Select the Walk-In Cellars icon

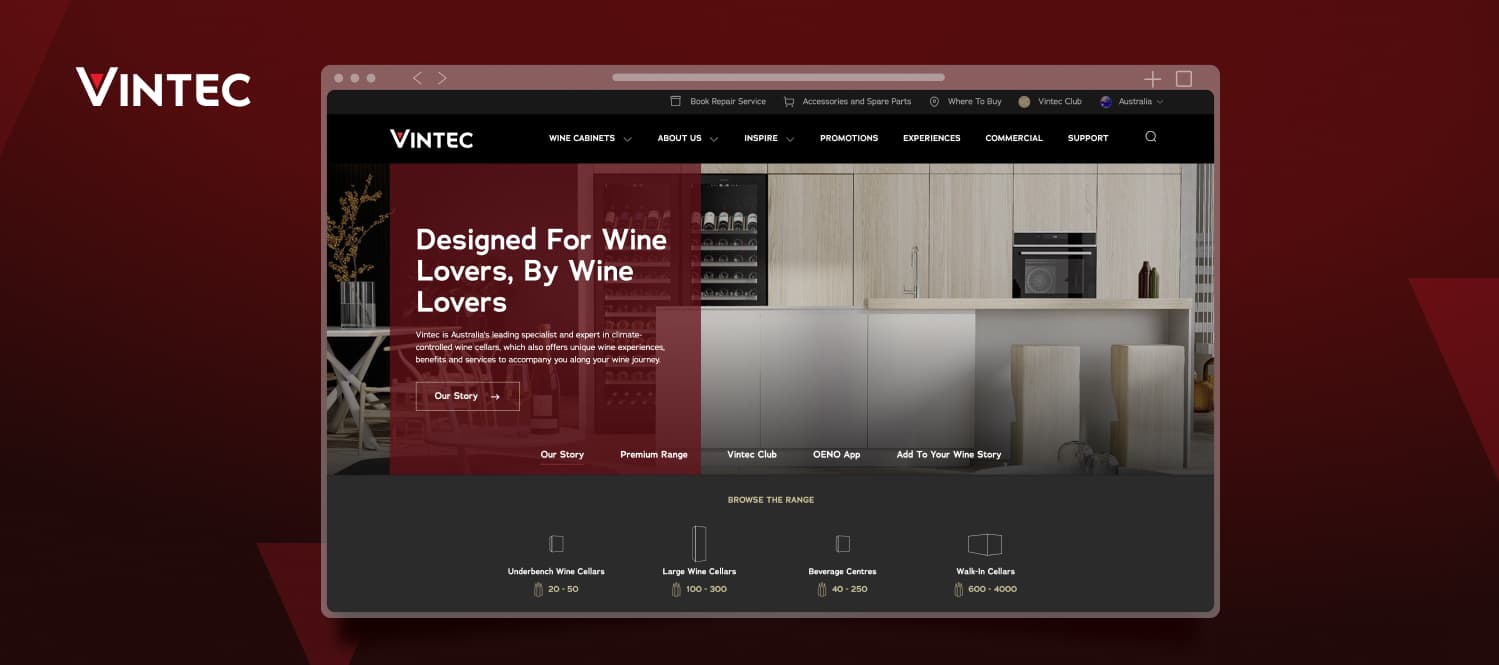point(984,544)
